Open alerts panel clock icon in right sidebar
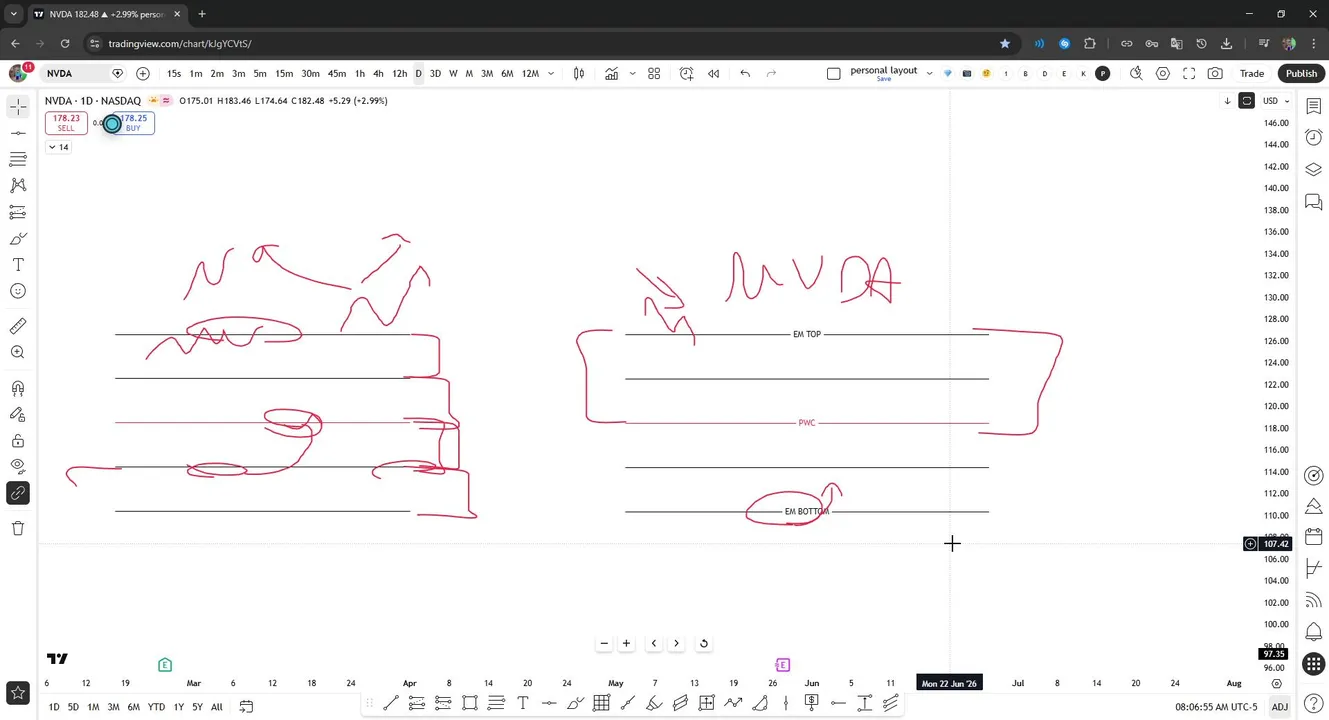This screenshot has height=720, width=1329. [1314, 137]
